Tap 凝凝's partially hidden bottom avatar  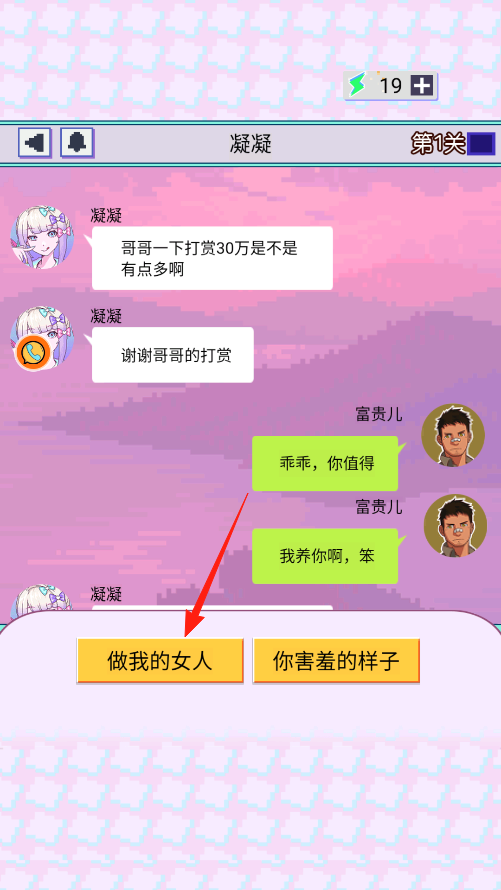41,604
